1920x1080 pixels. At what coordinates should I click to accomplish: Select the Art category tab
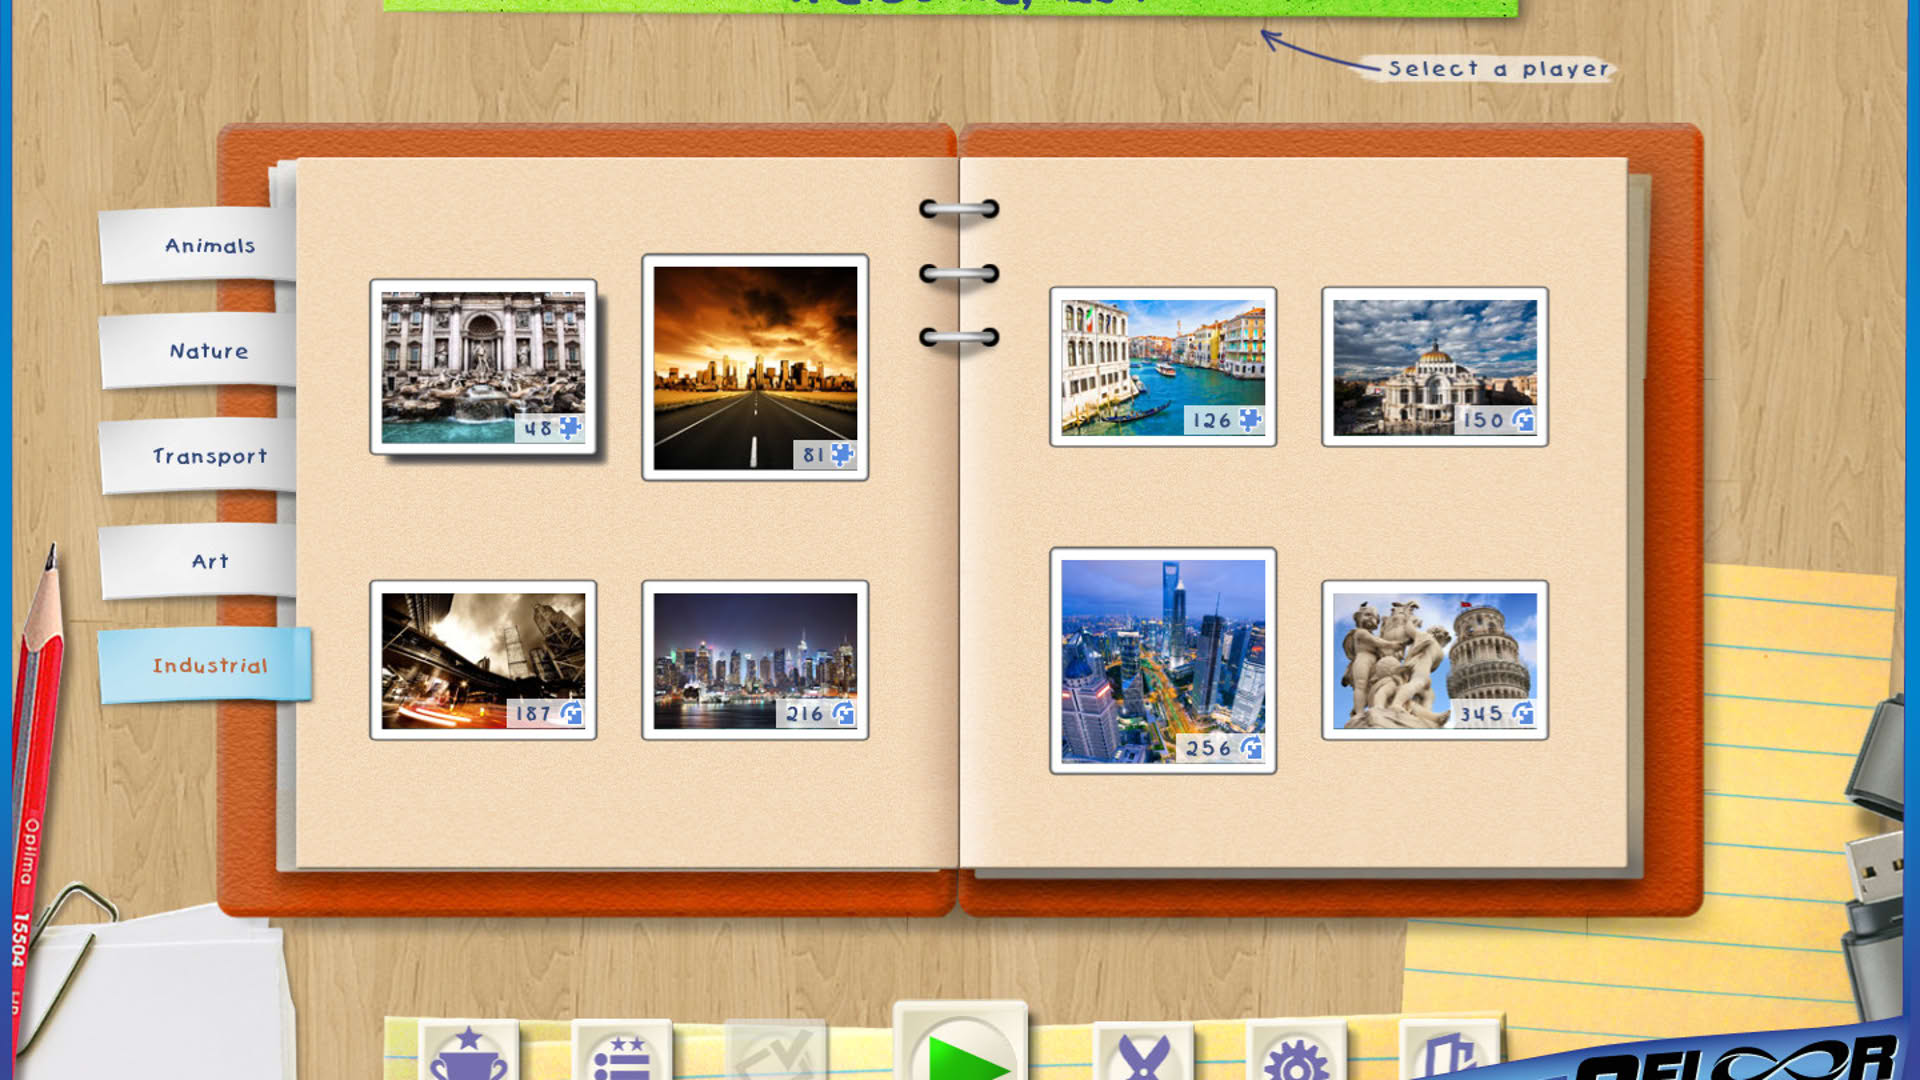click(198, 561)
